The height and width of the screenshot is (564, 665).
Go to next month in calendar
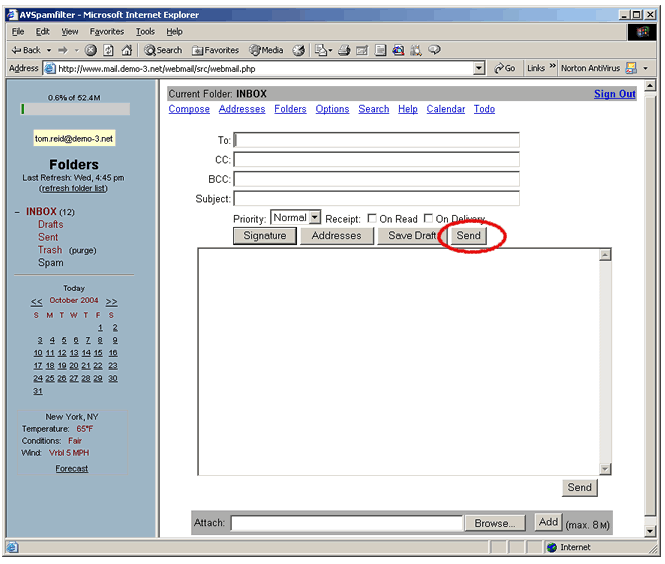click(111, 301)
